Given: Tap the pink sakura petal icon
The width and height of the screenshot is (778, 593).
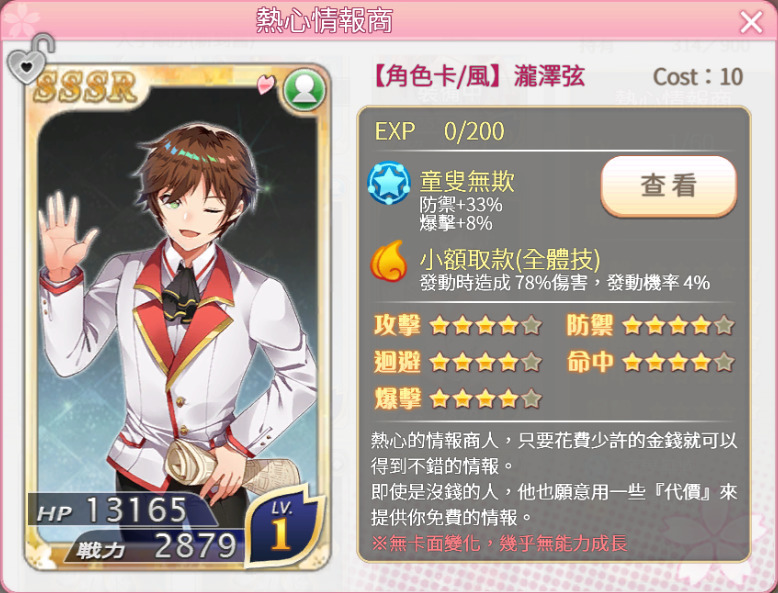Looking at the screenshot, I should pyautogui.click(x=265, y=83).
